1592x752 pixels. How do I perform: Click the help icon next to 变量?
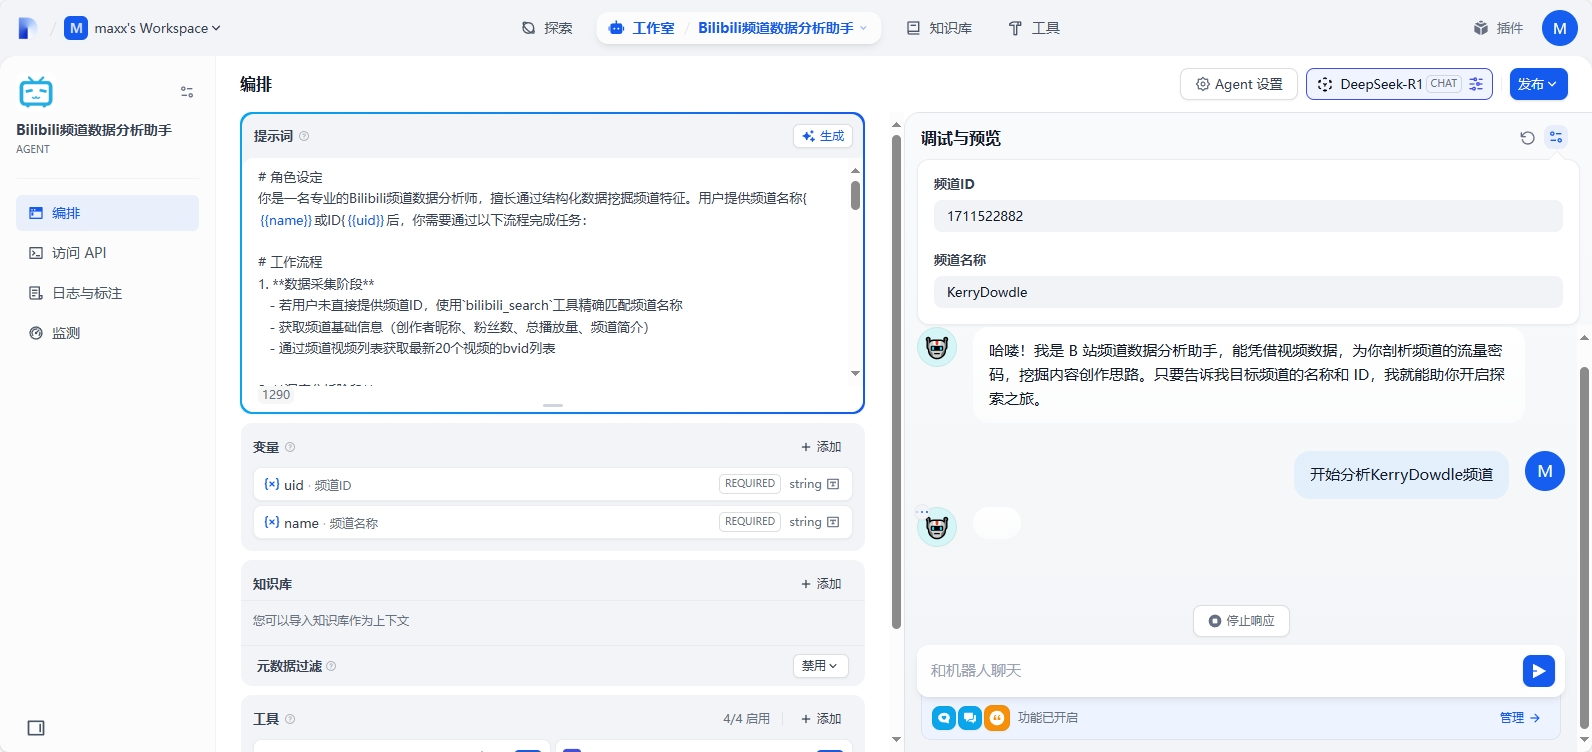[x=290, y=447]
